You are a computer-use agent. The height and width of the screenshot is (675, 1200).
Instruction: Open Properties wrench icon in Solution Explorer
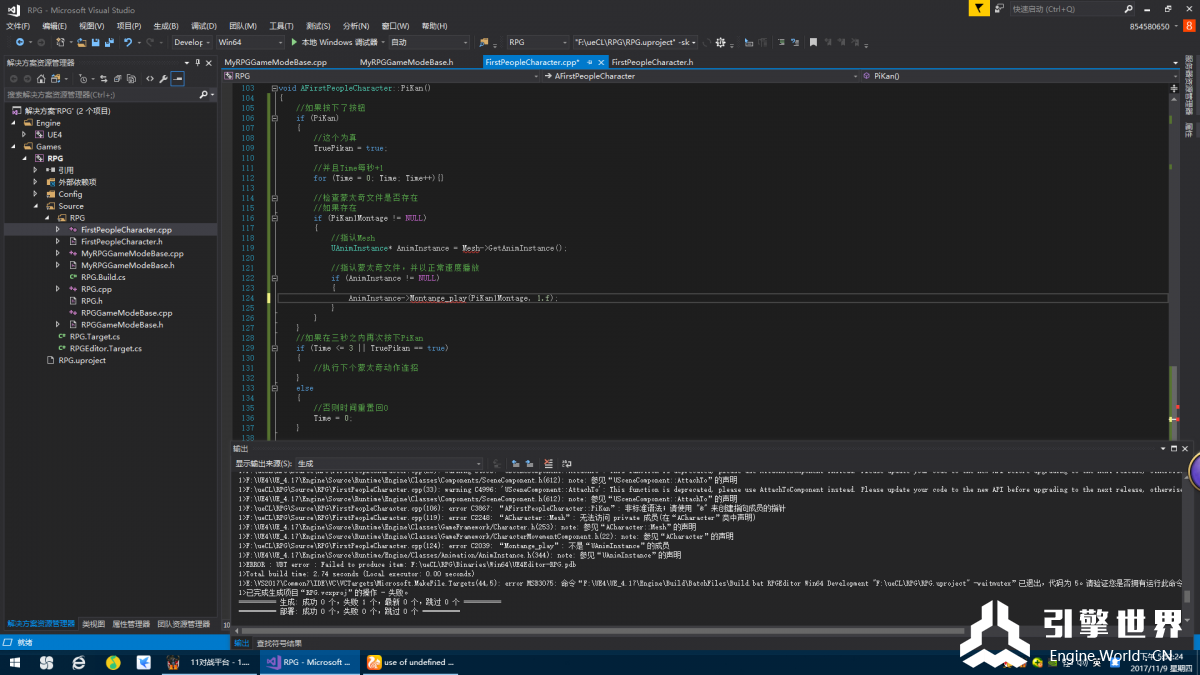pos(163,78)
